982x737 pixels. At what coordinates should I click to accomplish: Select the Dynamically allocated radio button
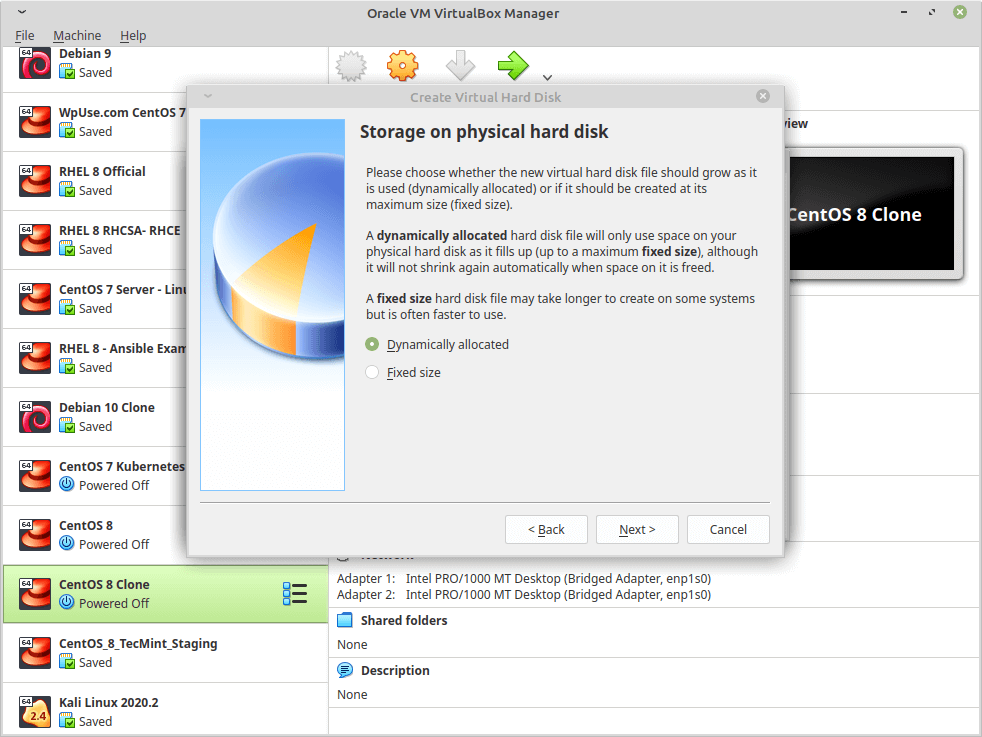coord(372,344)
